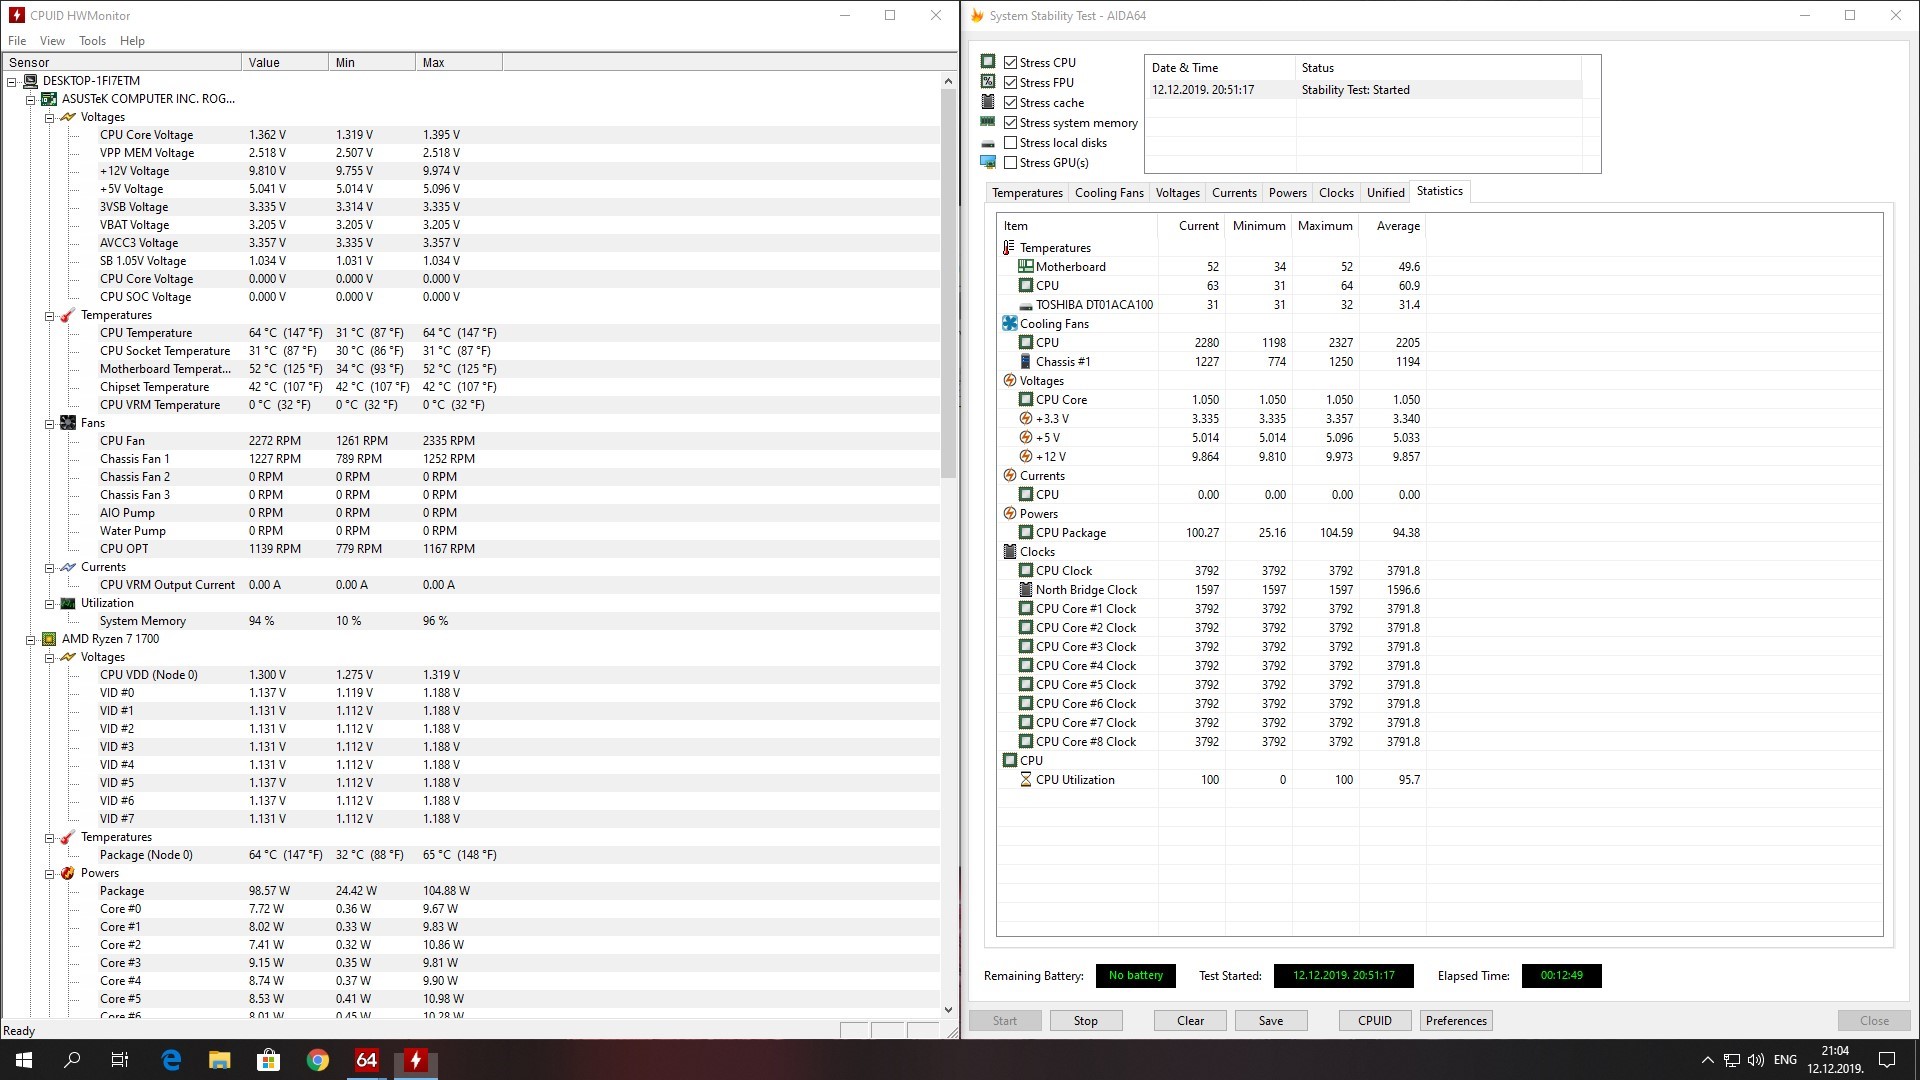Image resolution: width=1920 pixels, height=1080 pixels.
Task: Click the HWMonitor lightning icon in taskbar
Action: 415,1060
